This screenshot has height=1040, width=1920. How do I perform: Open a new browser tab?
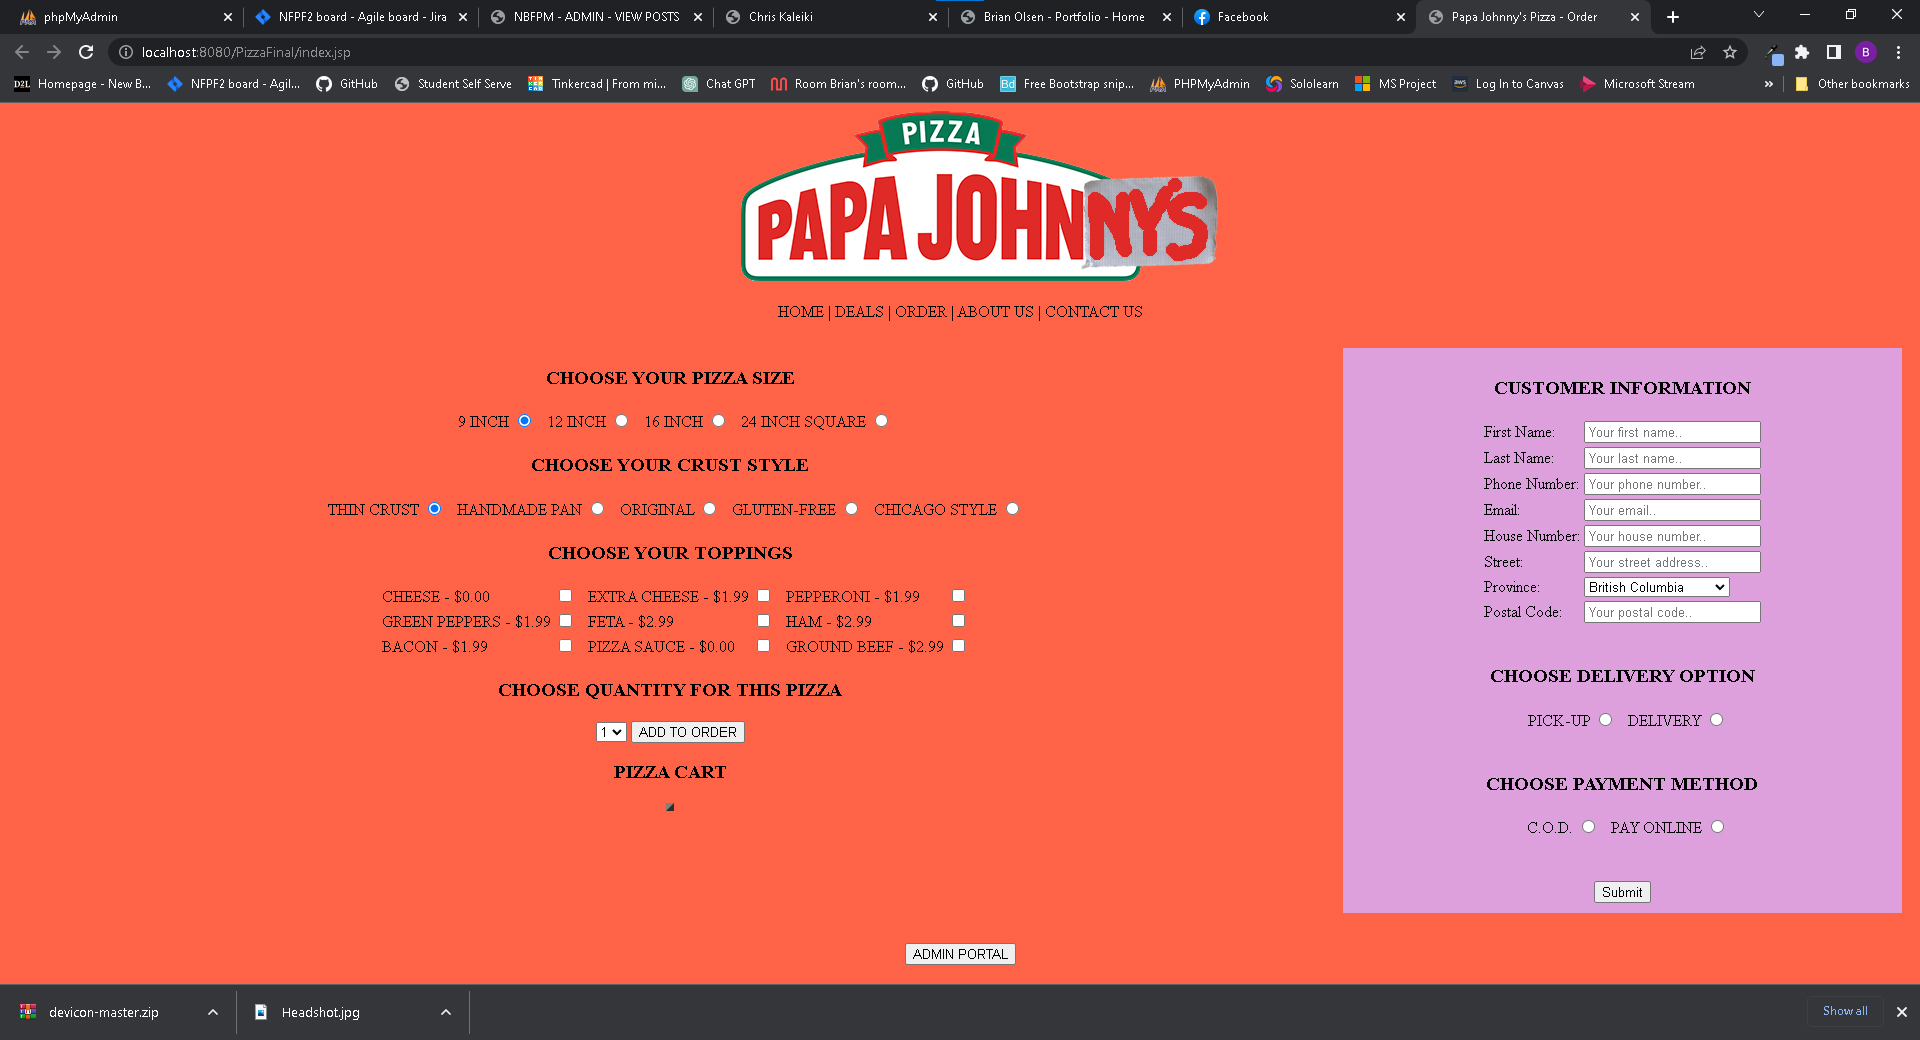point(1673,17)
